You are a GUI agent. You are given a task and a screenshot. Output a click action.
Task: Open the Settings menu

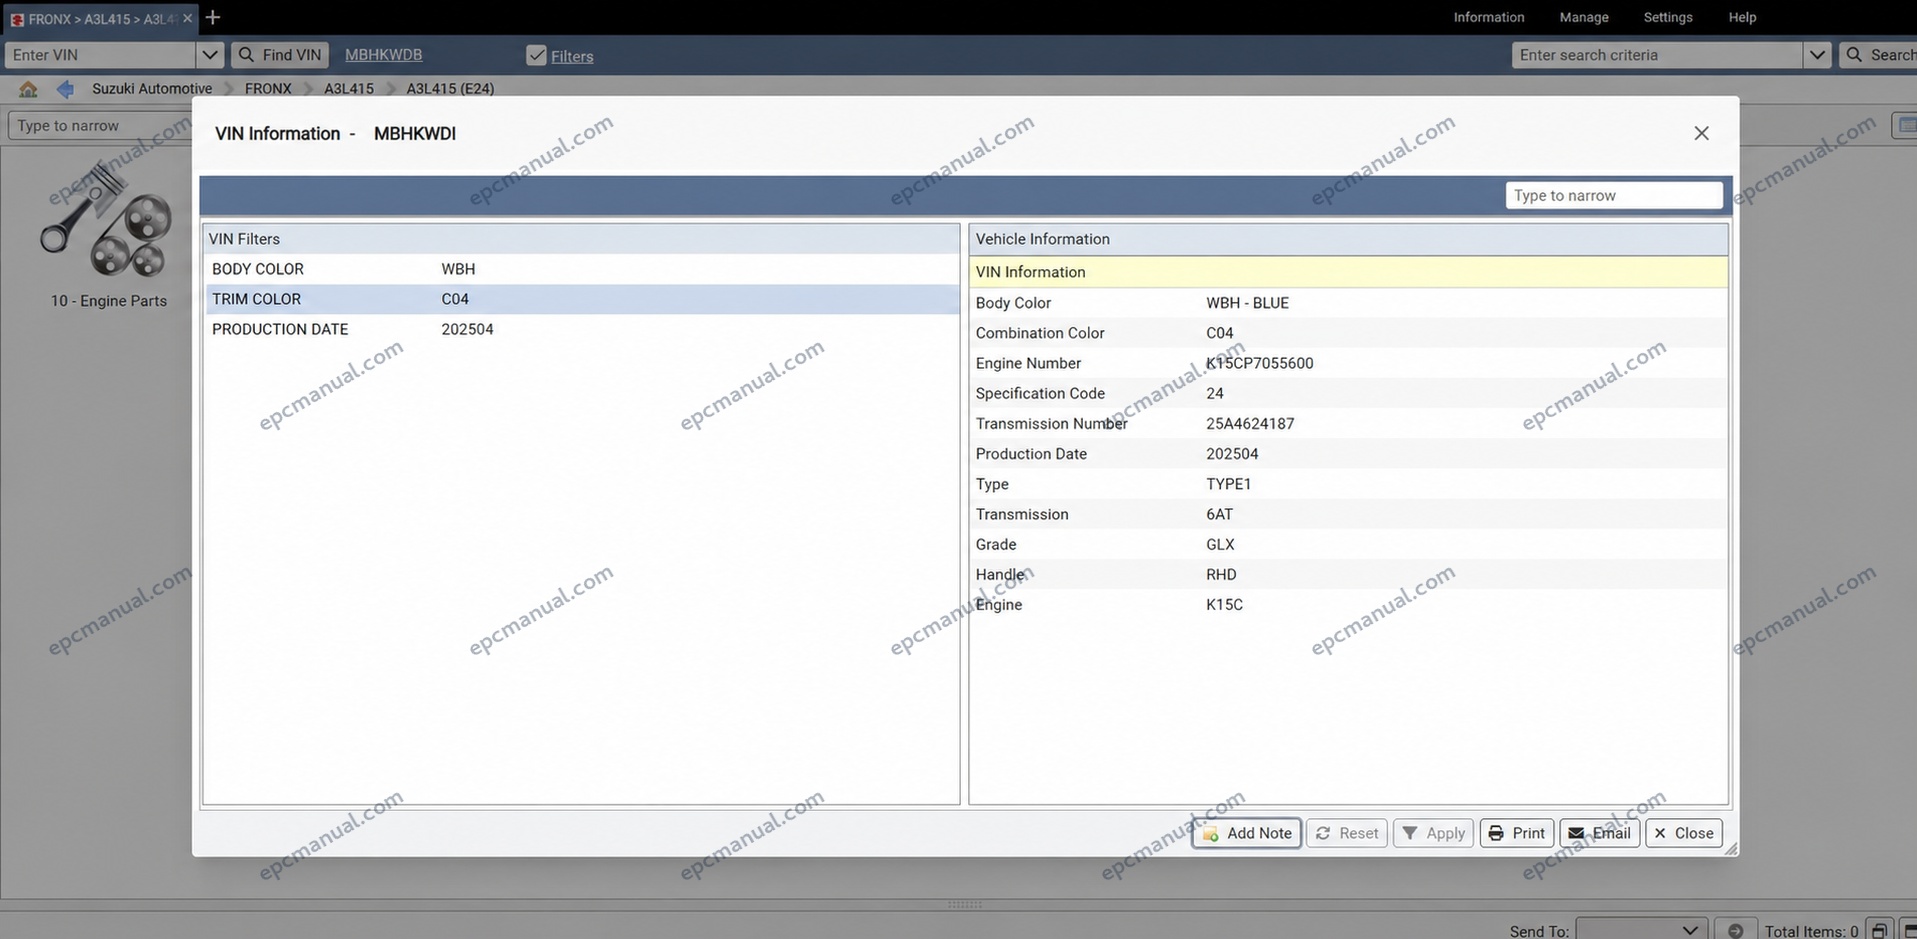[1668, 17]
